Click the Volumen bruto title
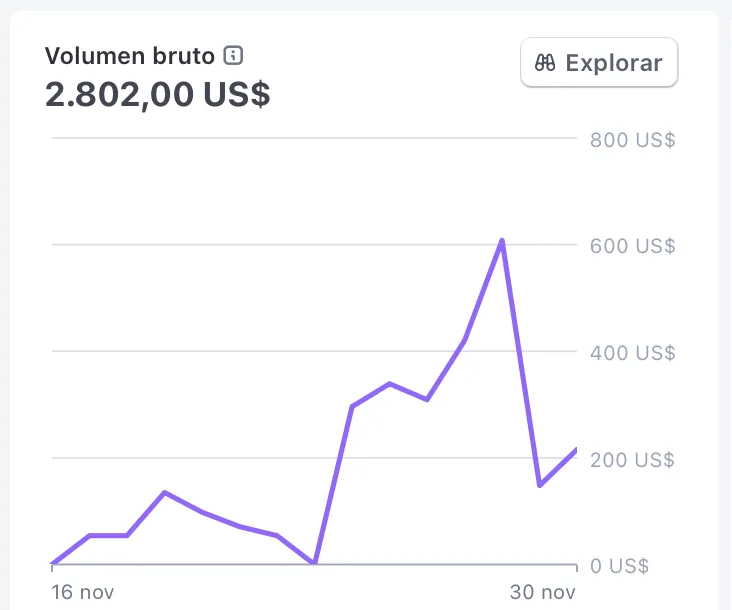This screenshot has height=610, width=732. [130, 56]
